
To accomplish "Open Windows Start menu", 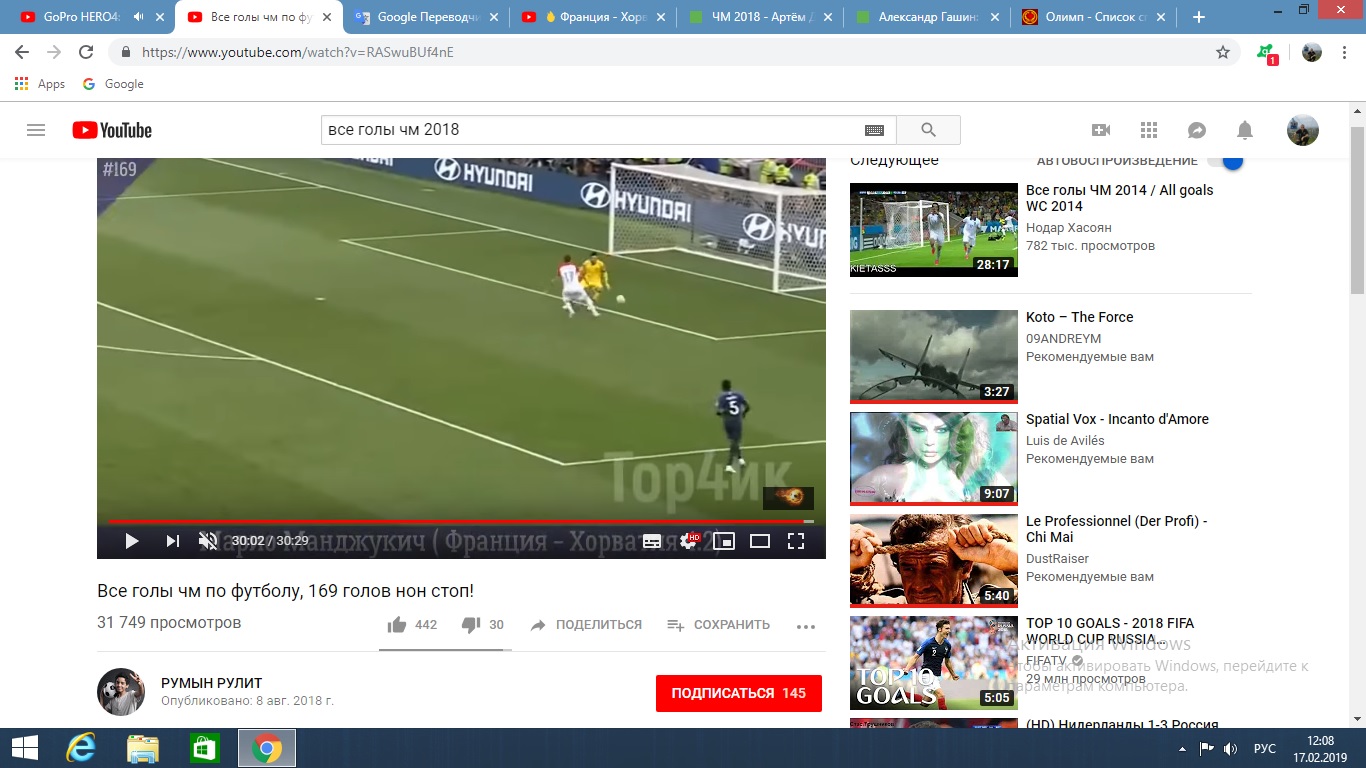I will click(24, 748).
